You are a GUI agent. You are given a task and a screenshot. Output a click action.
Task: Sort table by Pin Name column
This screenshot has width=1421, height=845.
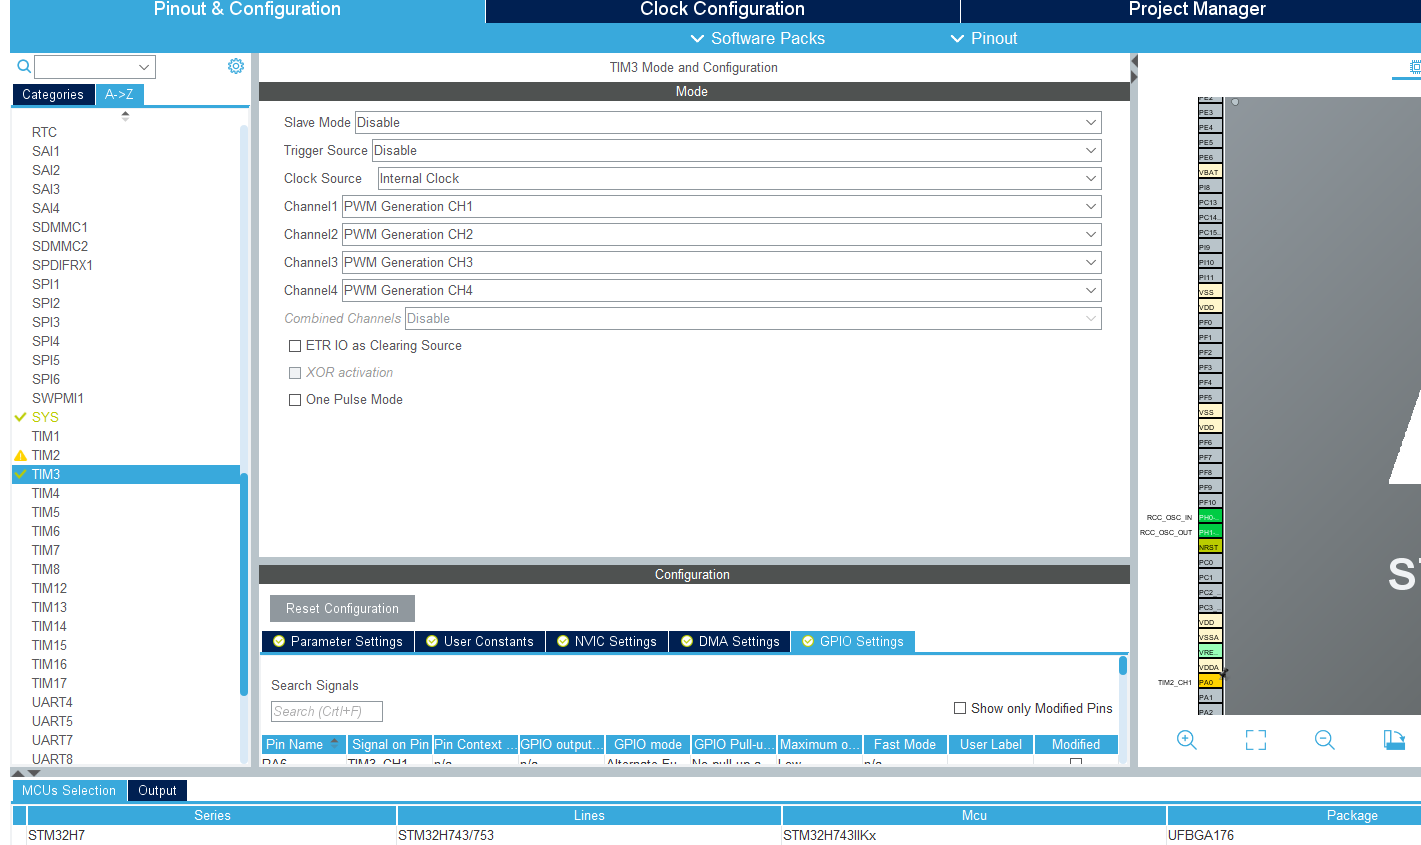[x=304, y=744]
